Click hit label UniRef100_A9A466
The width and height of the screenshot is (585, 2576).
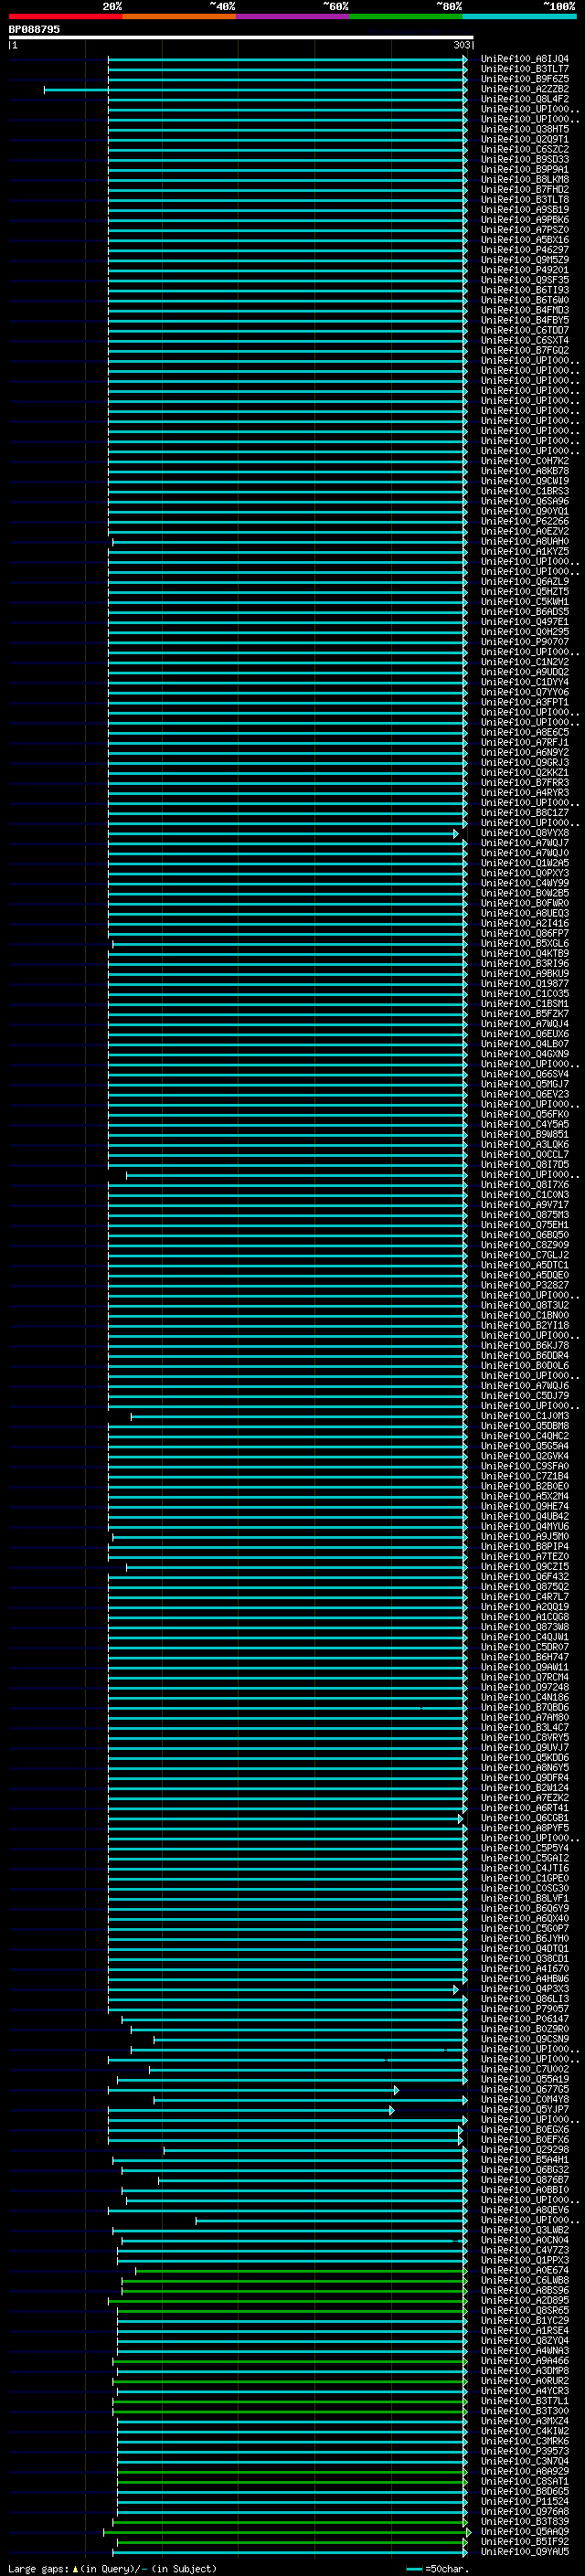point(524,2361)
